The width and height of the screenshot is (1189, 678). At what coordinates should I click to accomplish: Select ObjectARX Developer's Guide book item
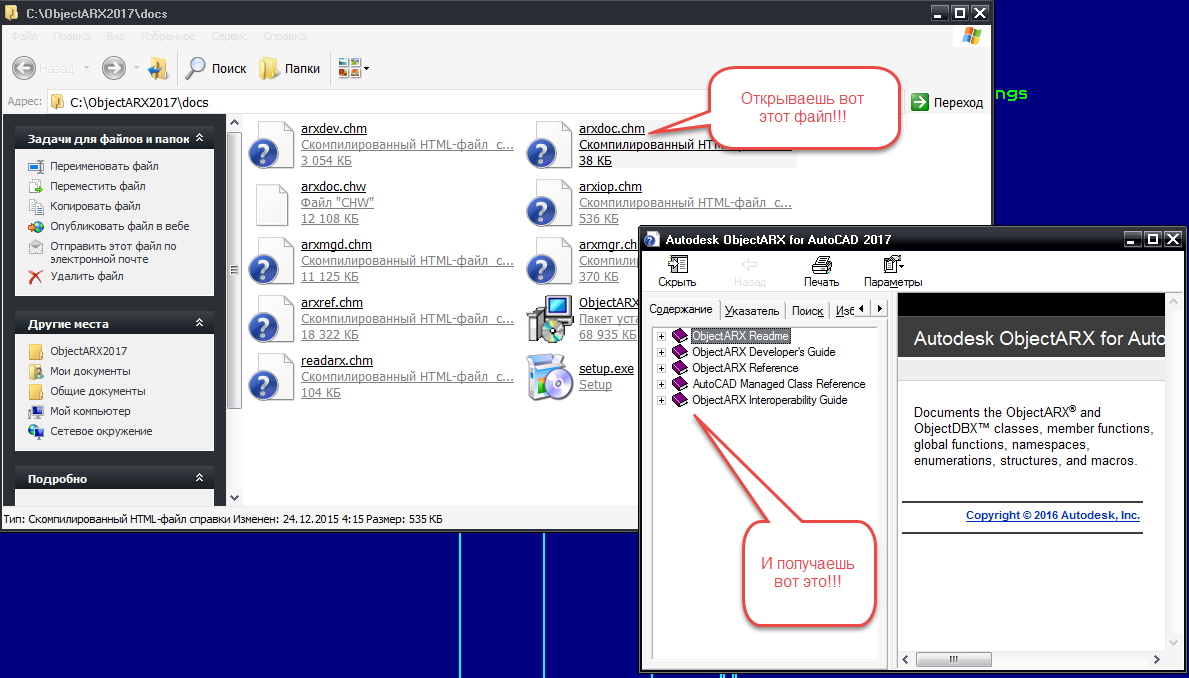[764, 352]
